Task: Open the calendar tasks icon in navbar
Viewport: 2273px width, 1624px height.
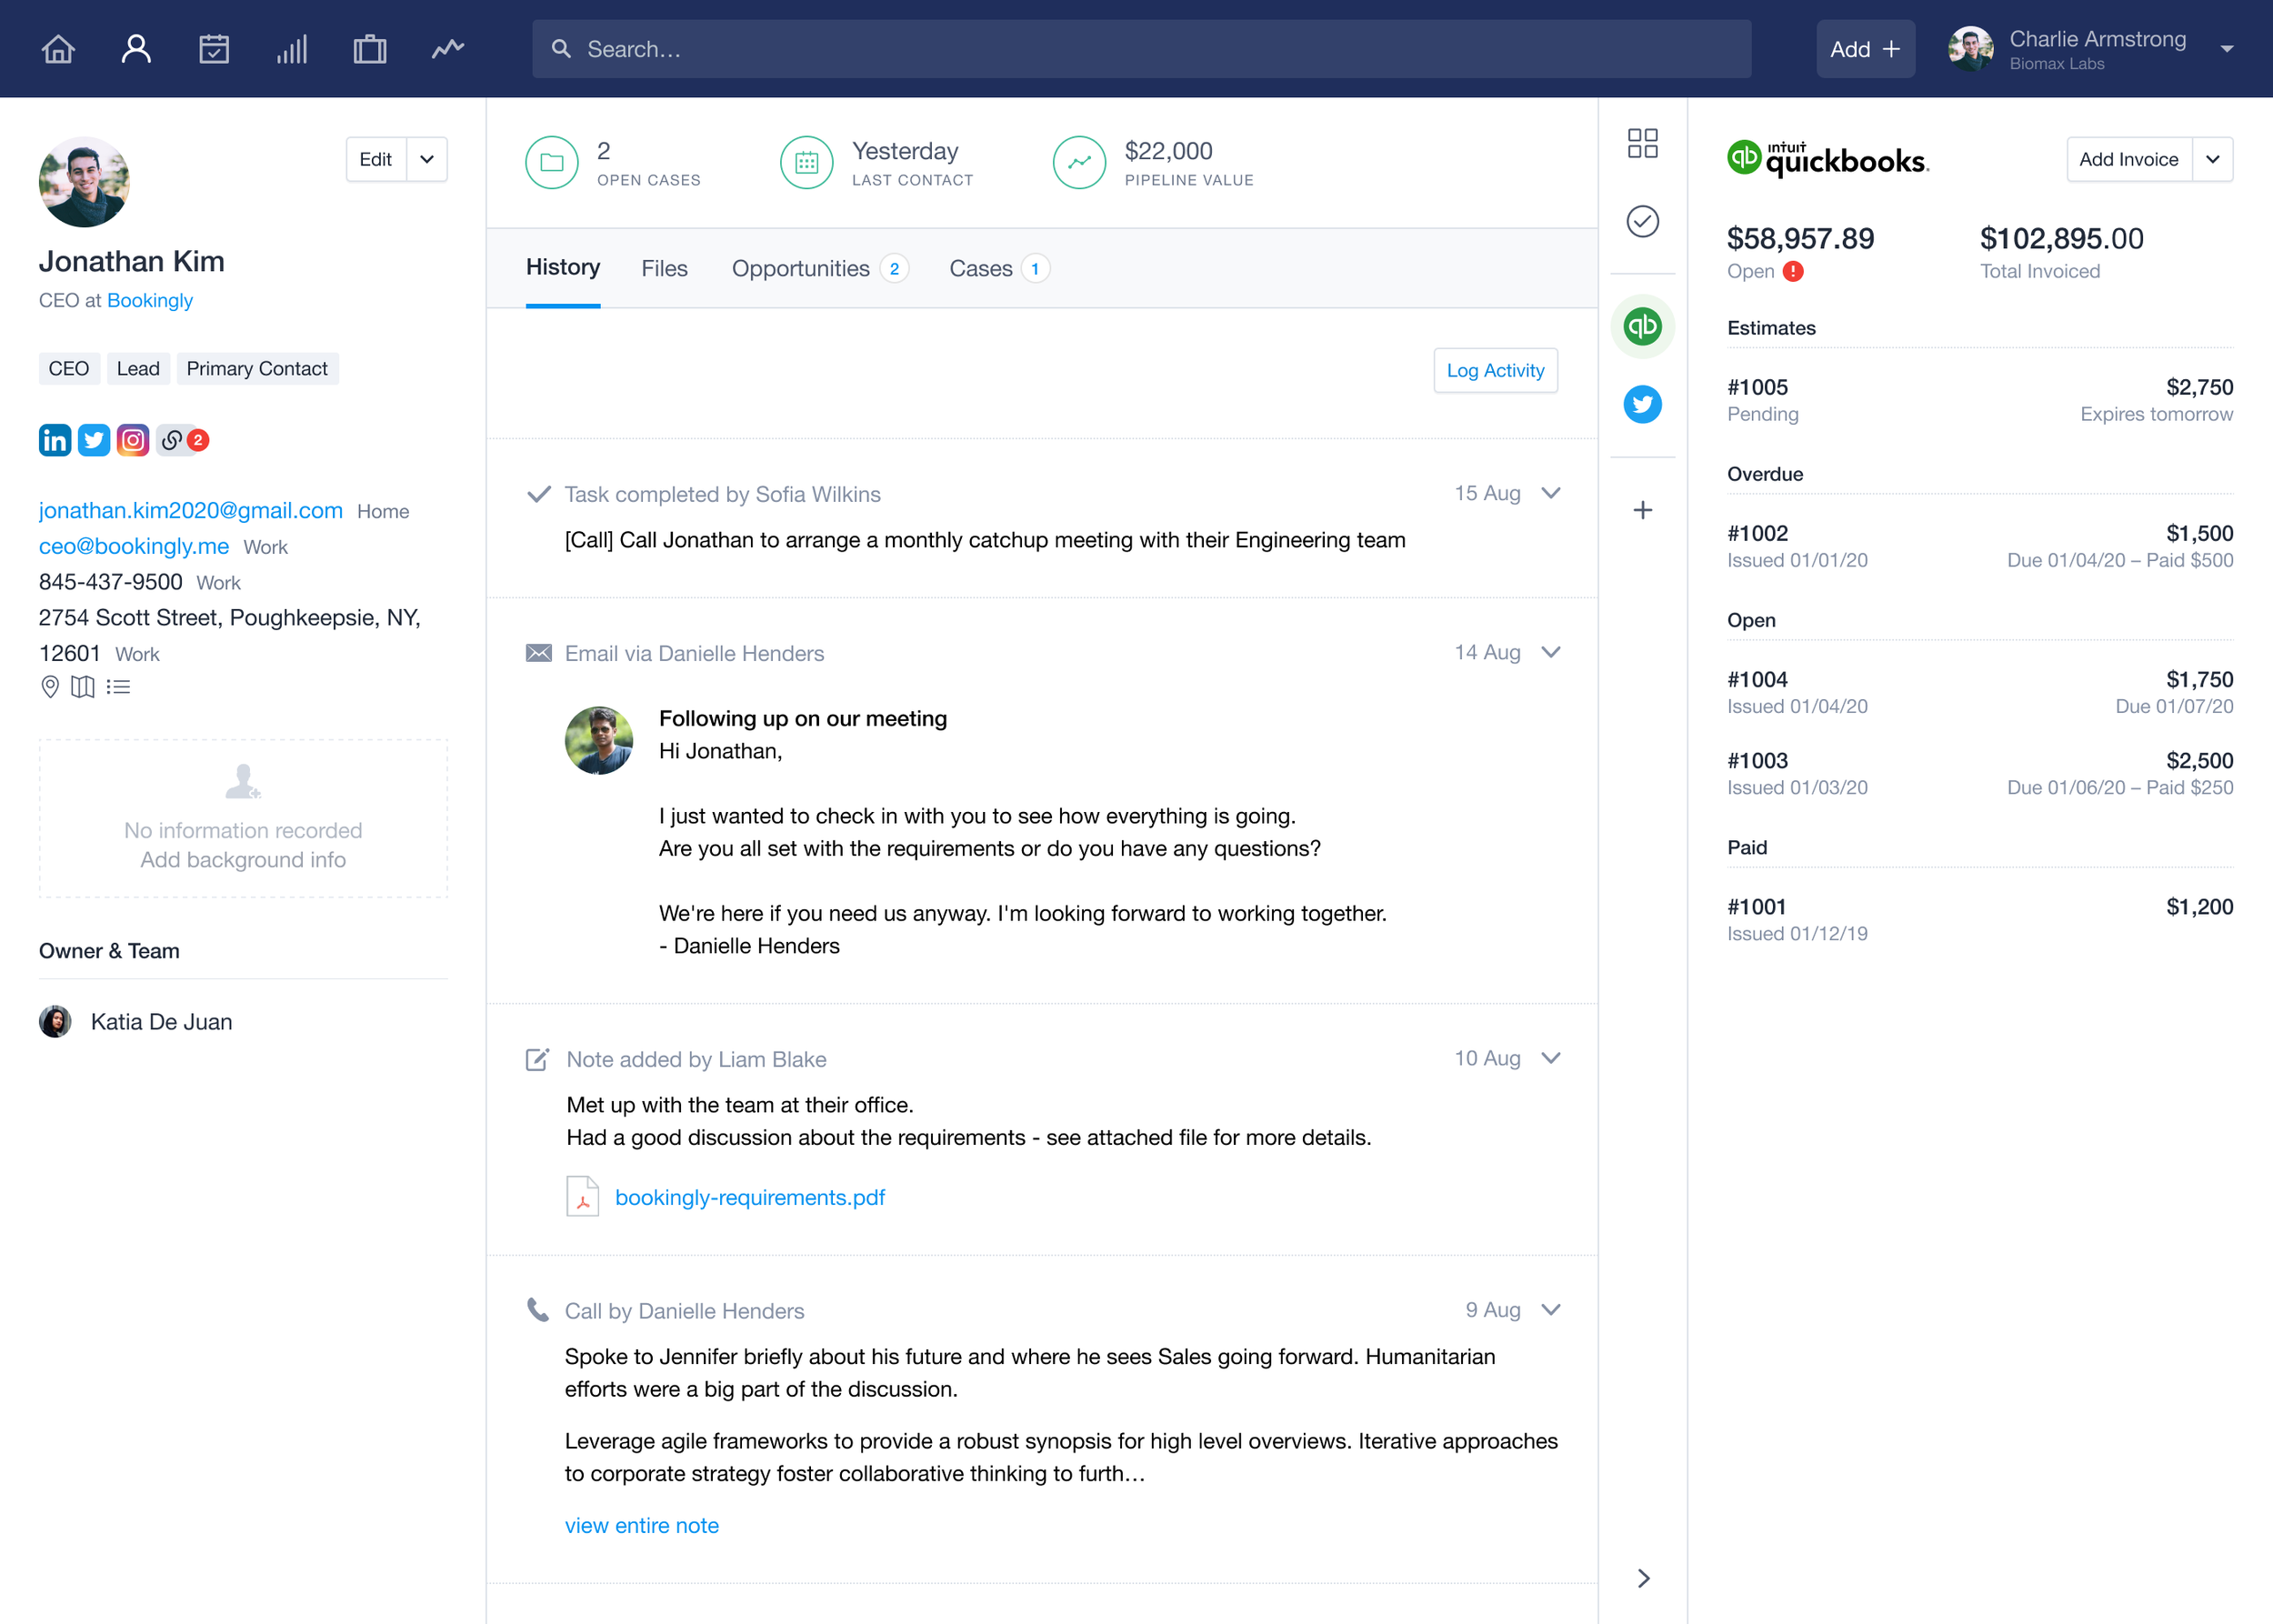Action: click(x=214, y=49)
